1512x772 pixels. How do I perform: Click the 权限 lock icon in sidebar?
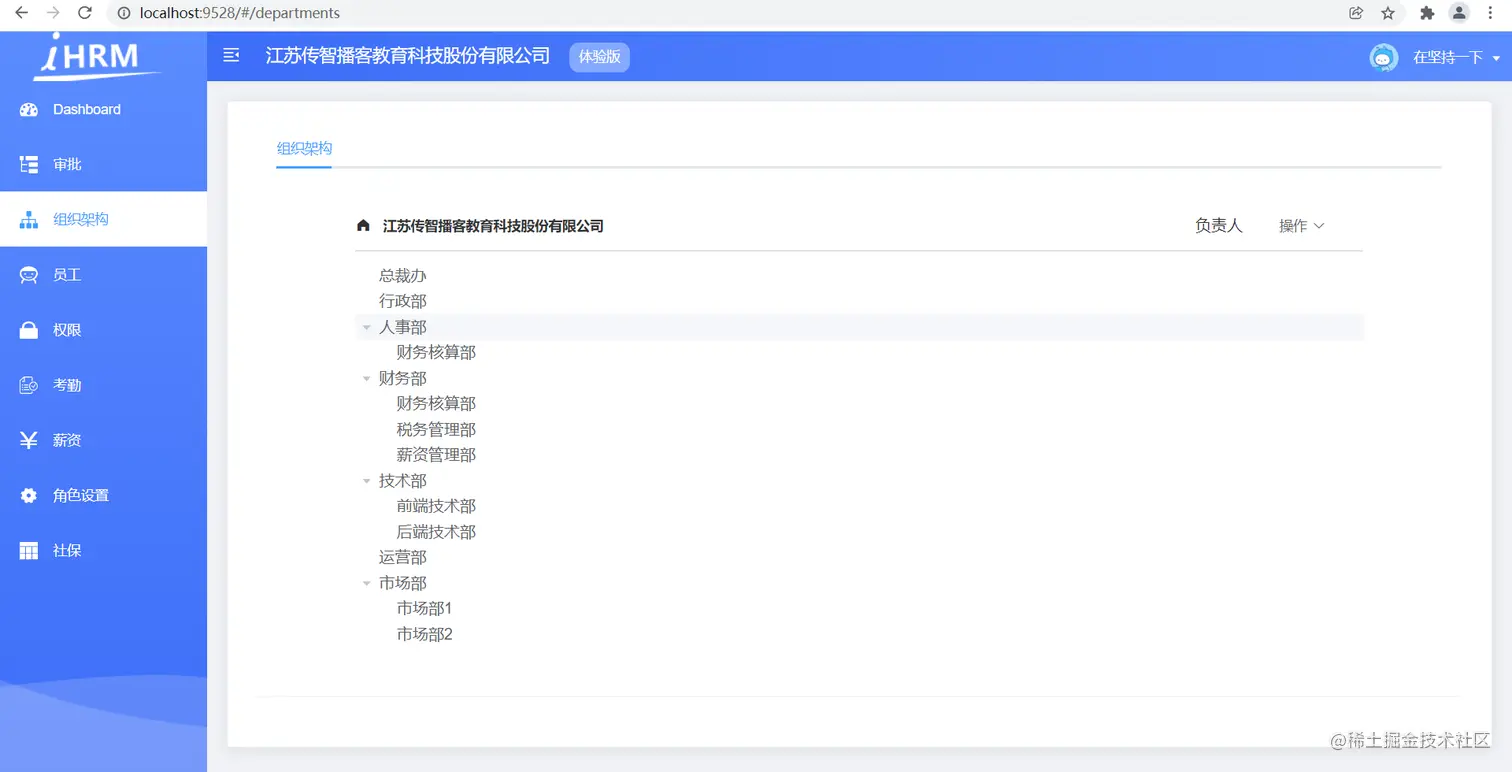pyautogui.click(x=29, y=330)
